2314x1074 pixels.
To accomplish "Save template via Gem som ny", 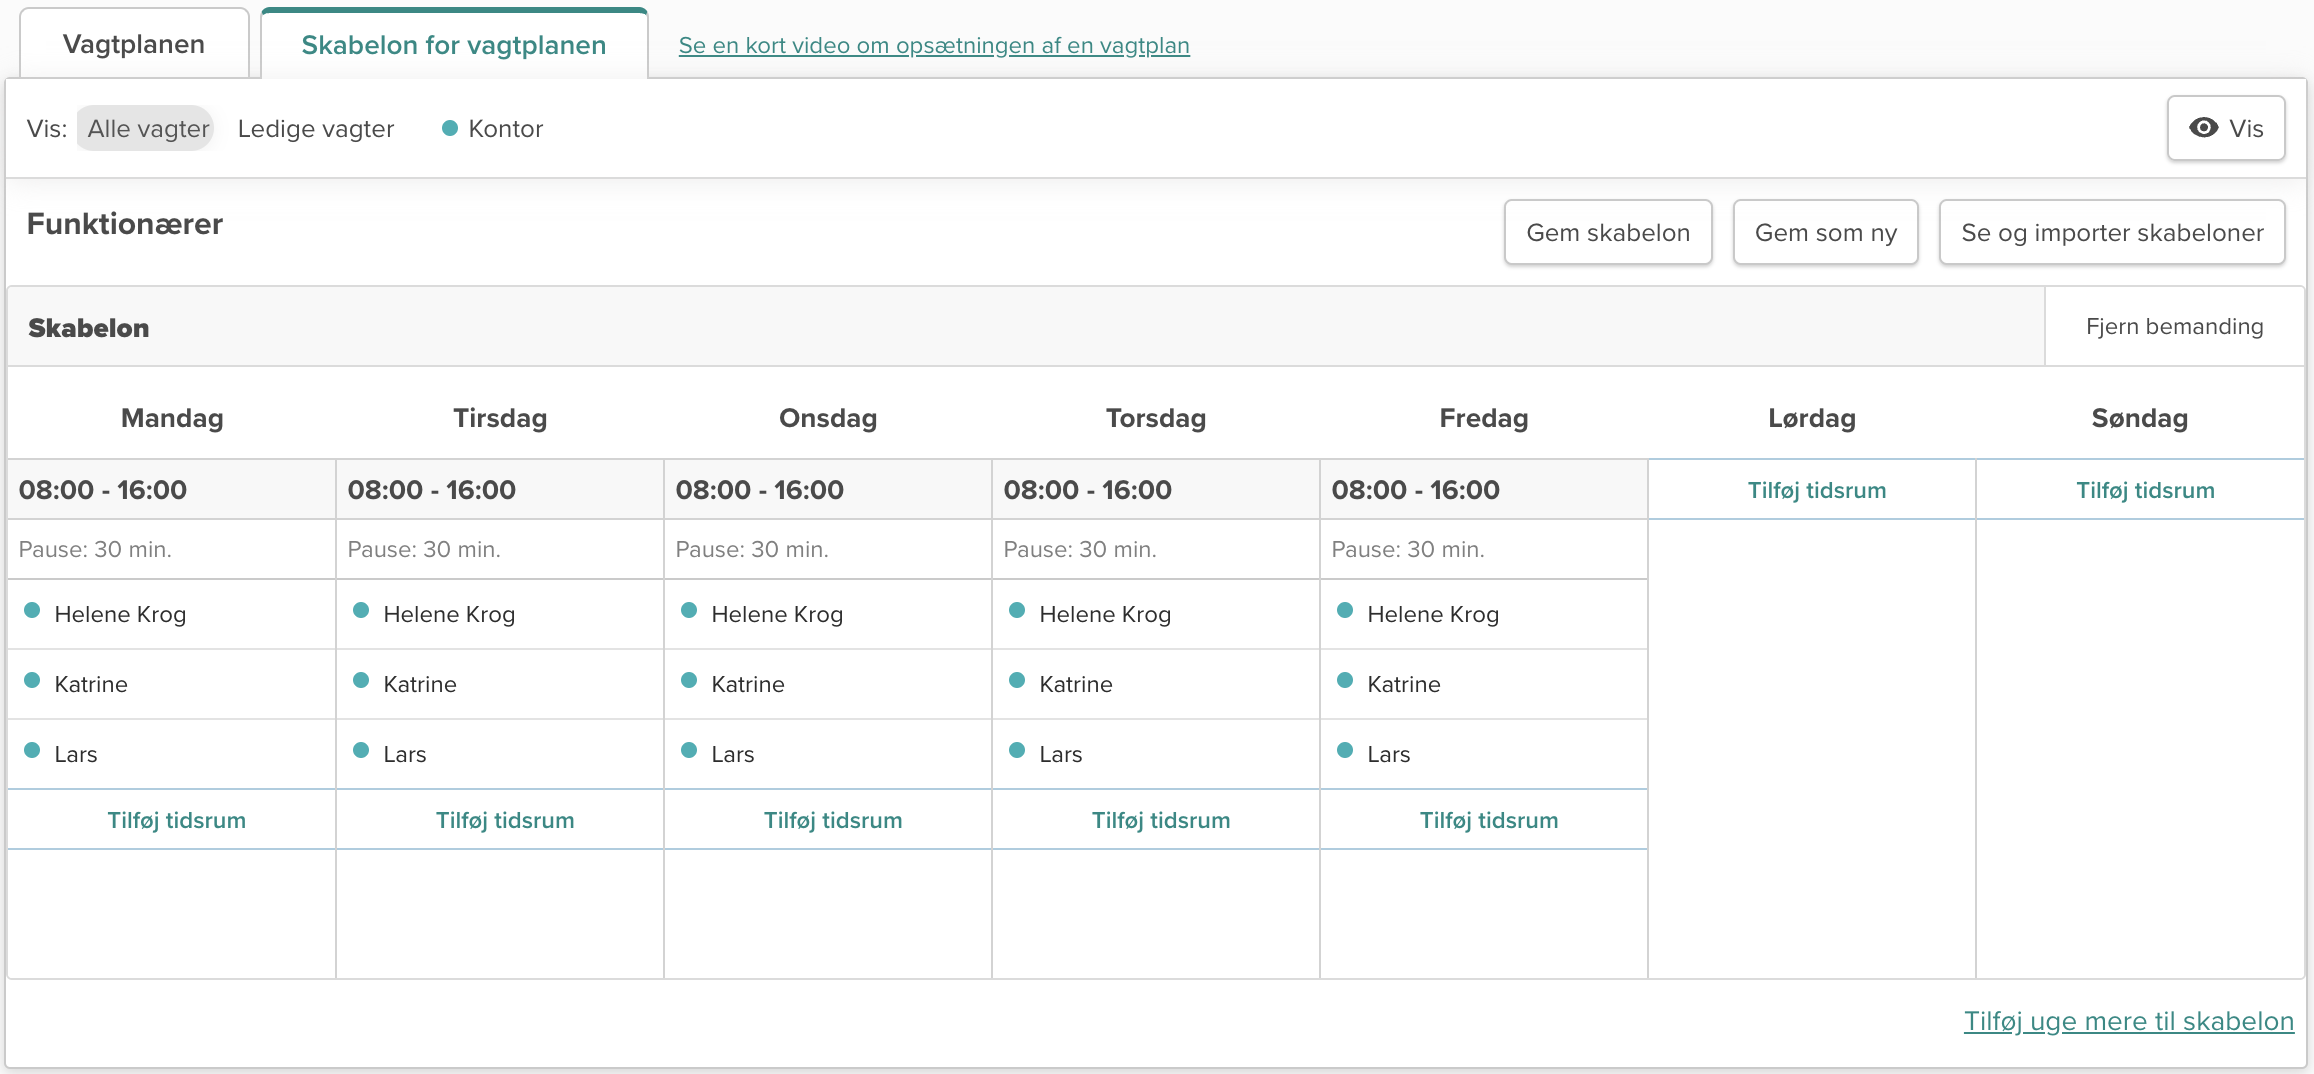I will tap(1825, 233).
